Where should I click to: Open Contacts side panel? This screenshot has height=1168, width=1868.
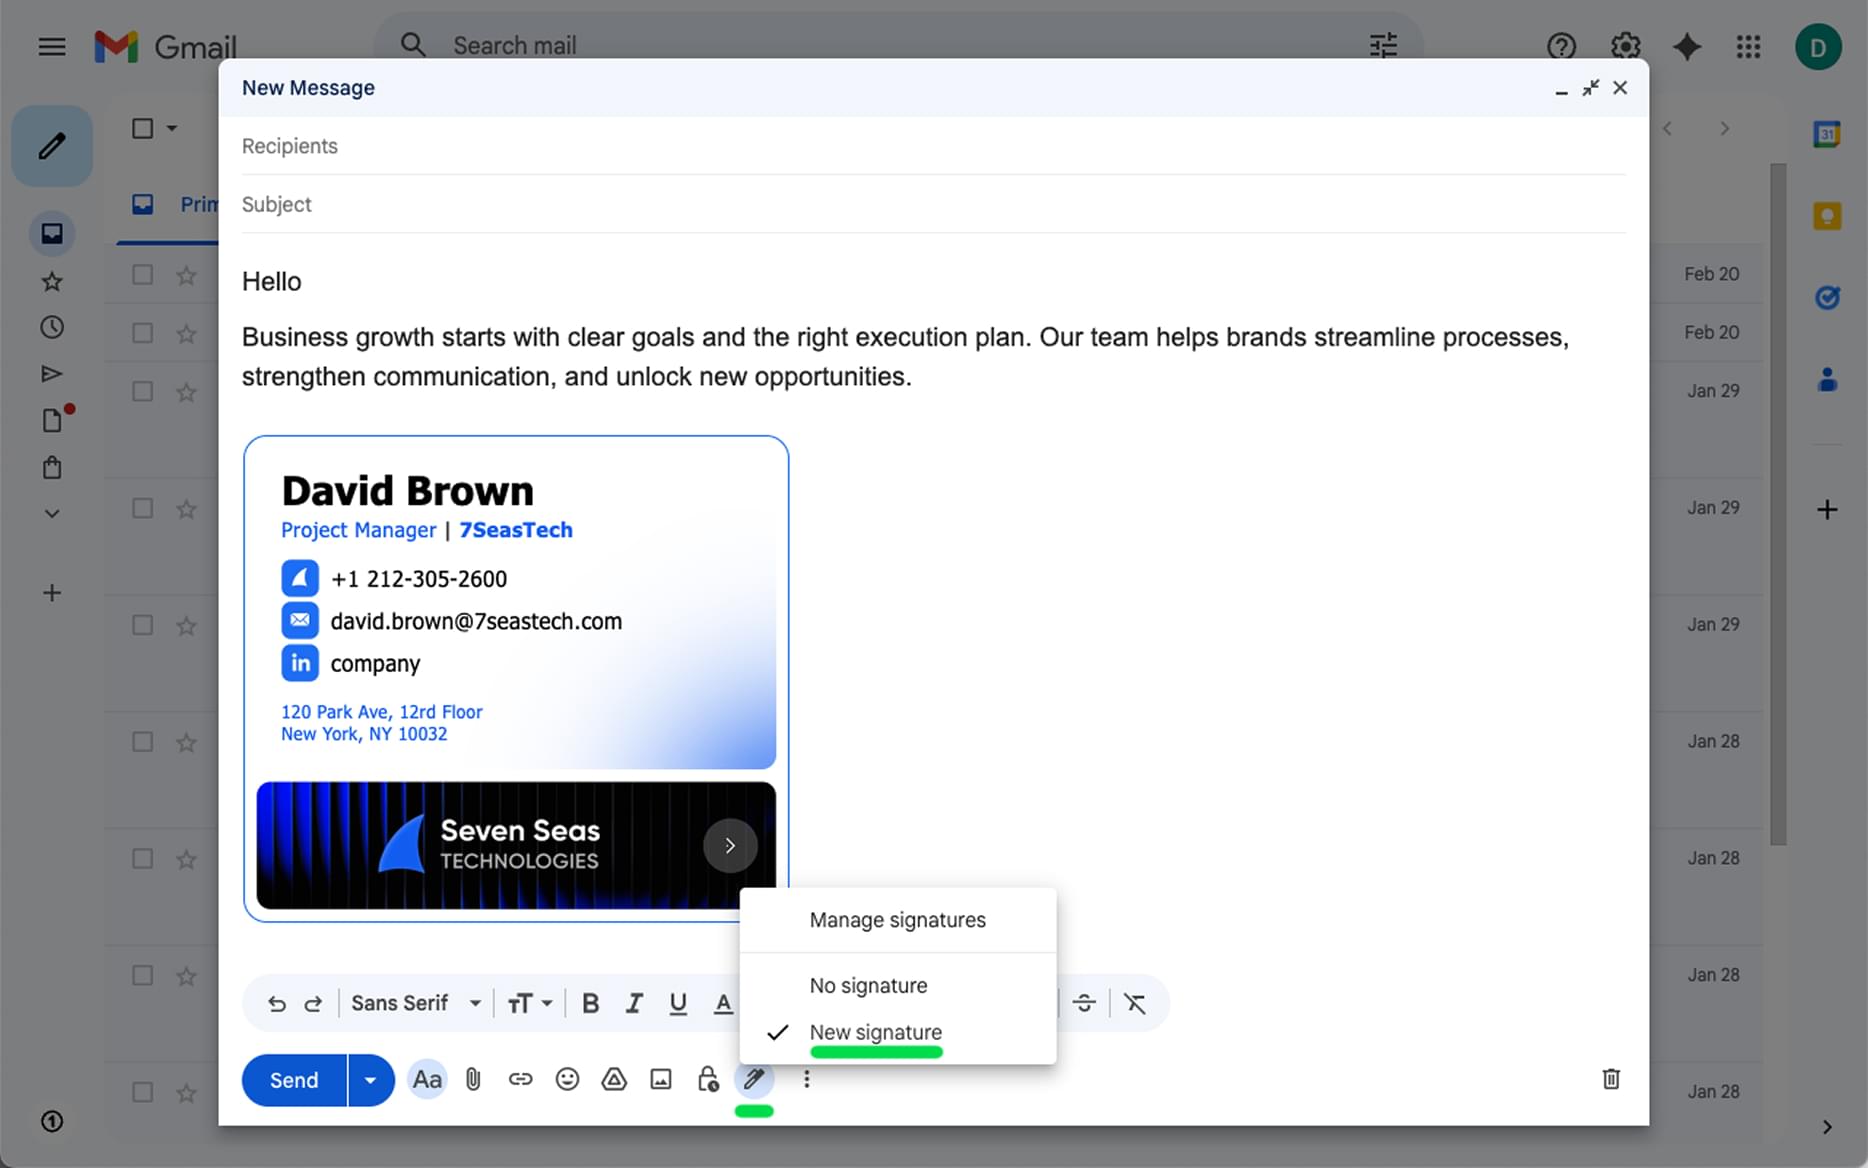1827,379
